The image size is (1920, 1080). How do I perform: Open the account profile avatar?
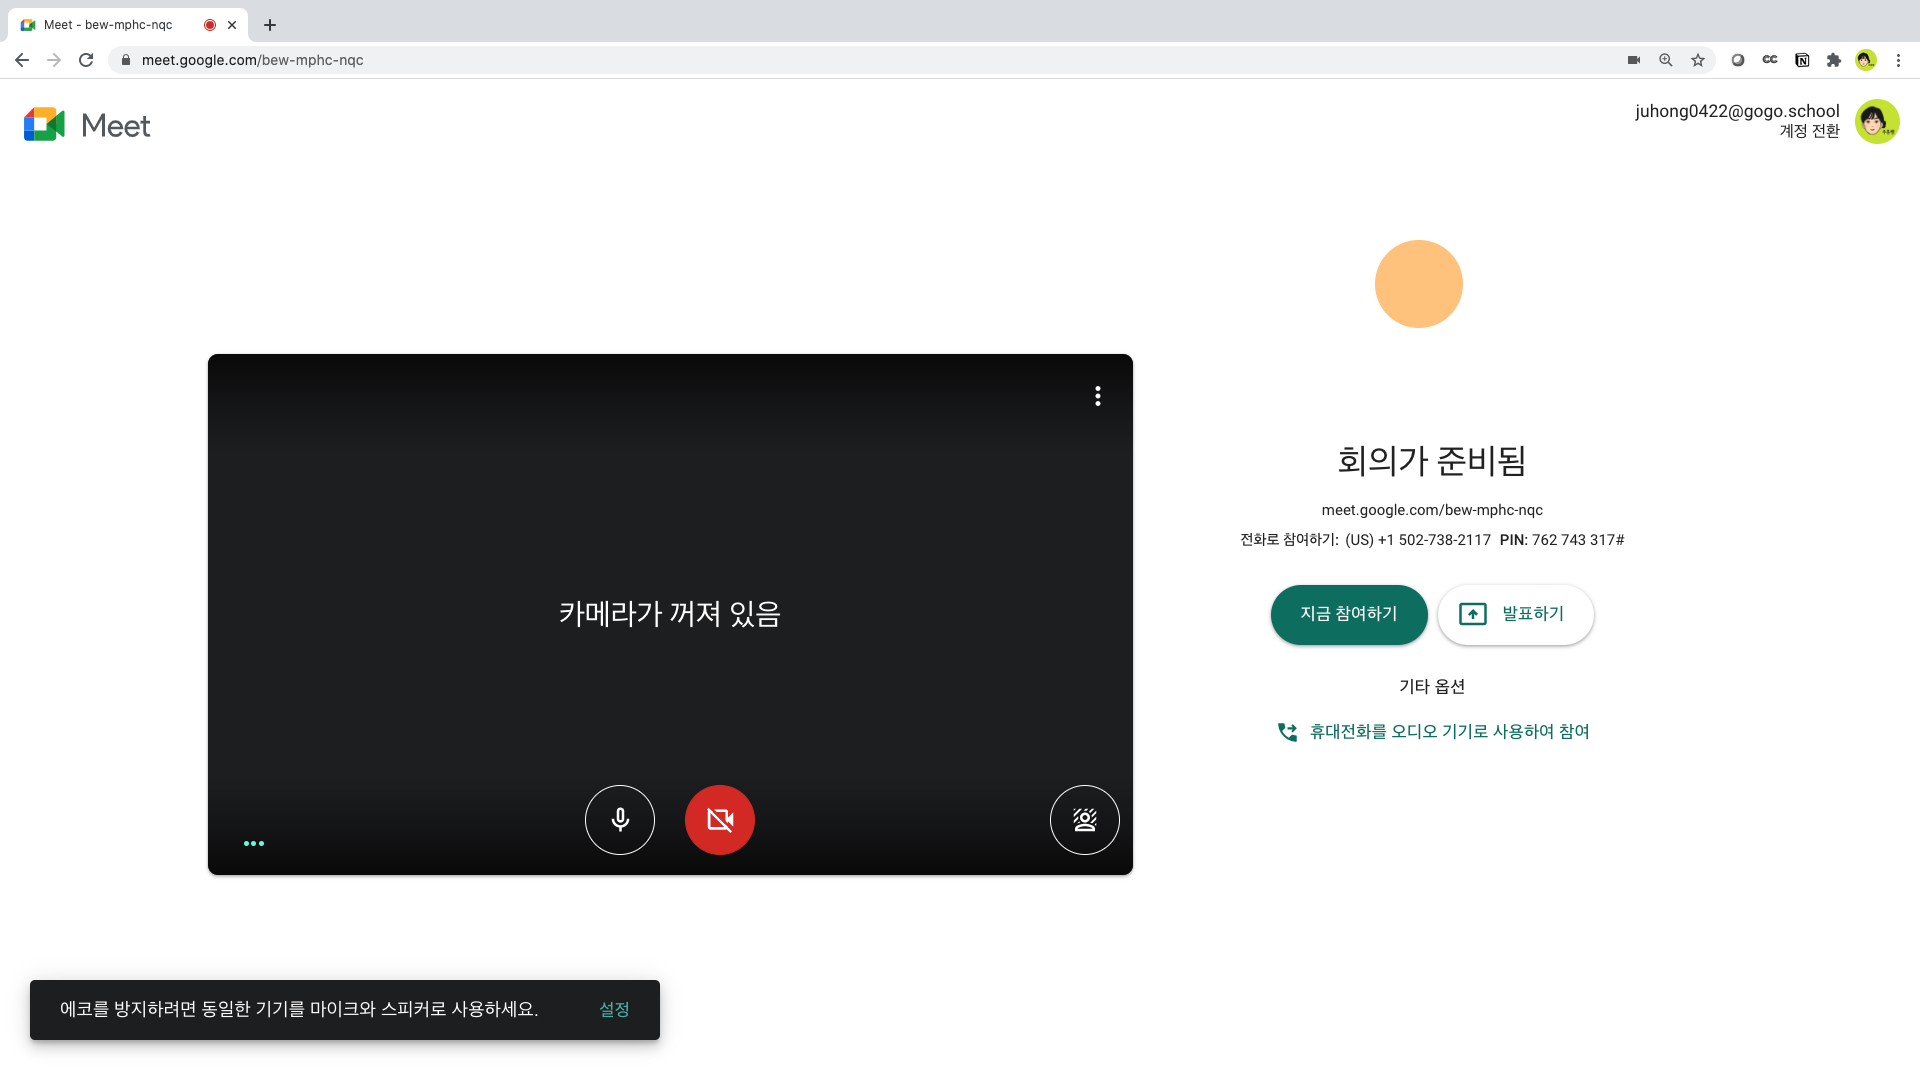[1877, 122]
